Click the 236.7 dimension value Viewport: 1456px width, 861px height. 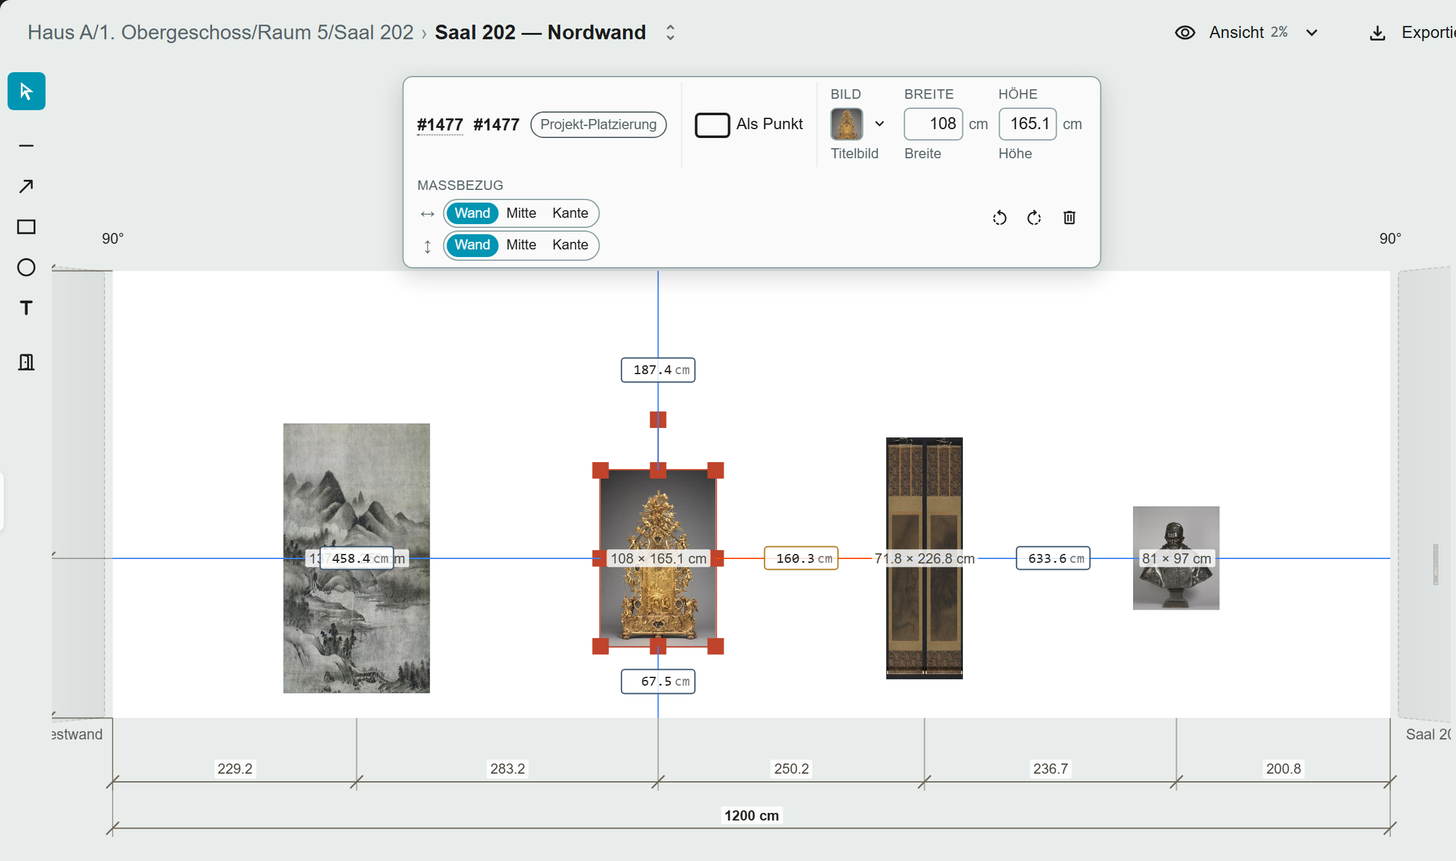(1050, 769)
